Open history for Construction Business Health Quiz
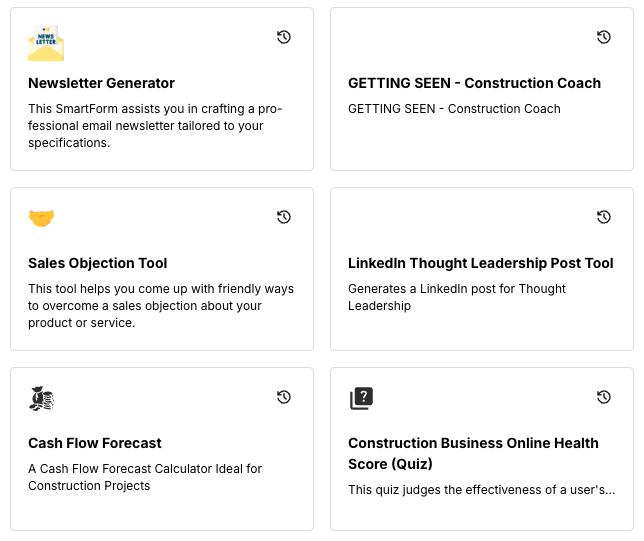Viewport: 644px width, 541px height. pos(604,397)
